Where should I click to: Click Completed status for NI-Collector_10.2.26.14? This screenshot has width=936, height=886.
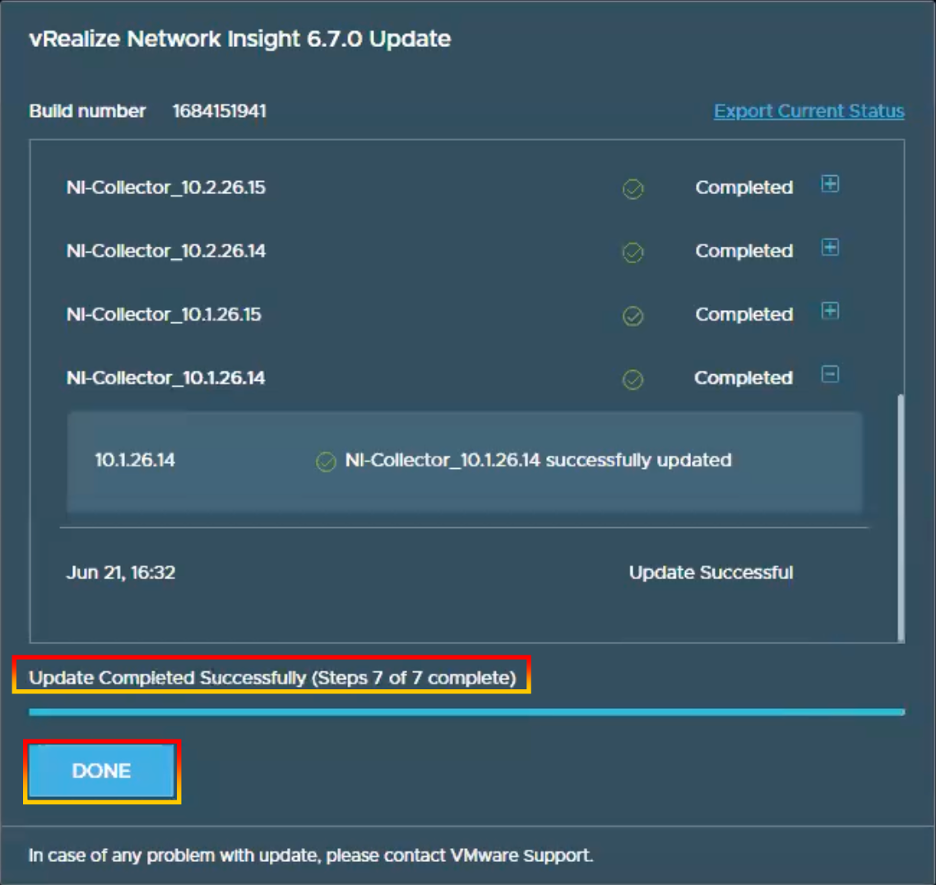pyautogui.click(x=744, y=251)
